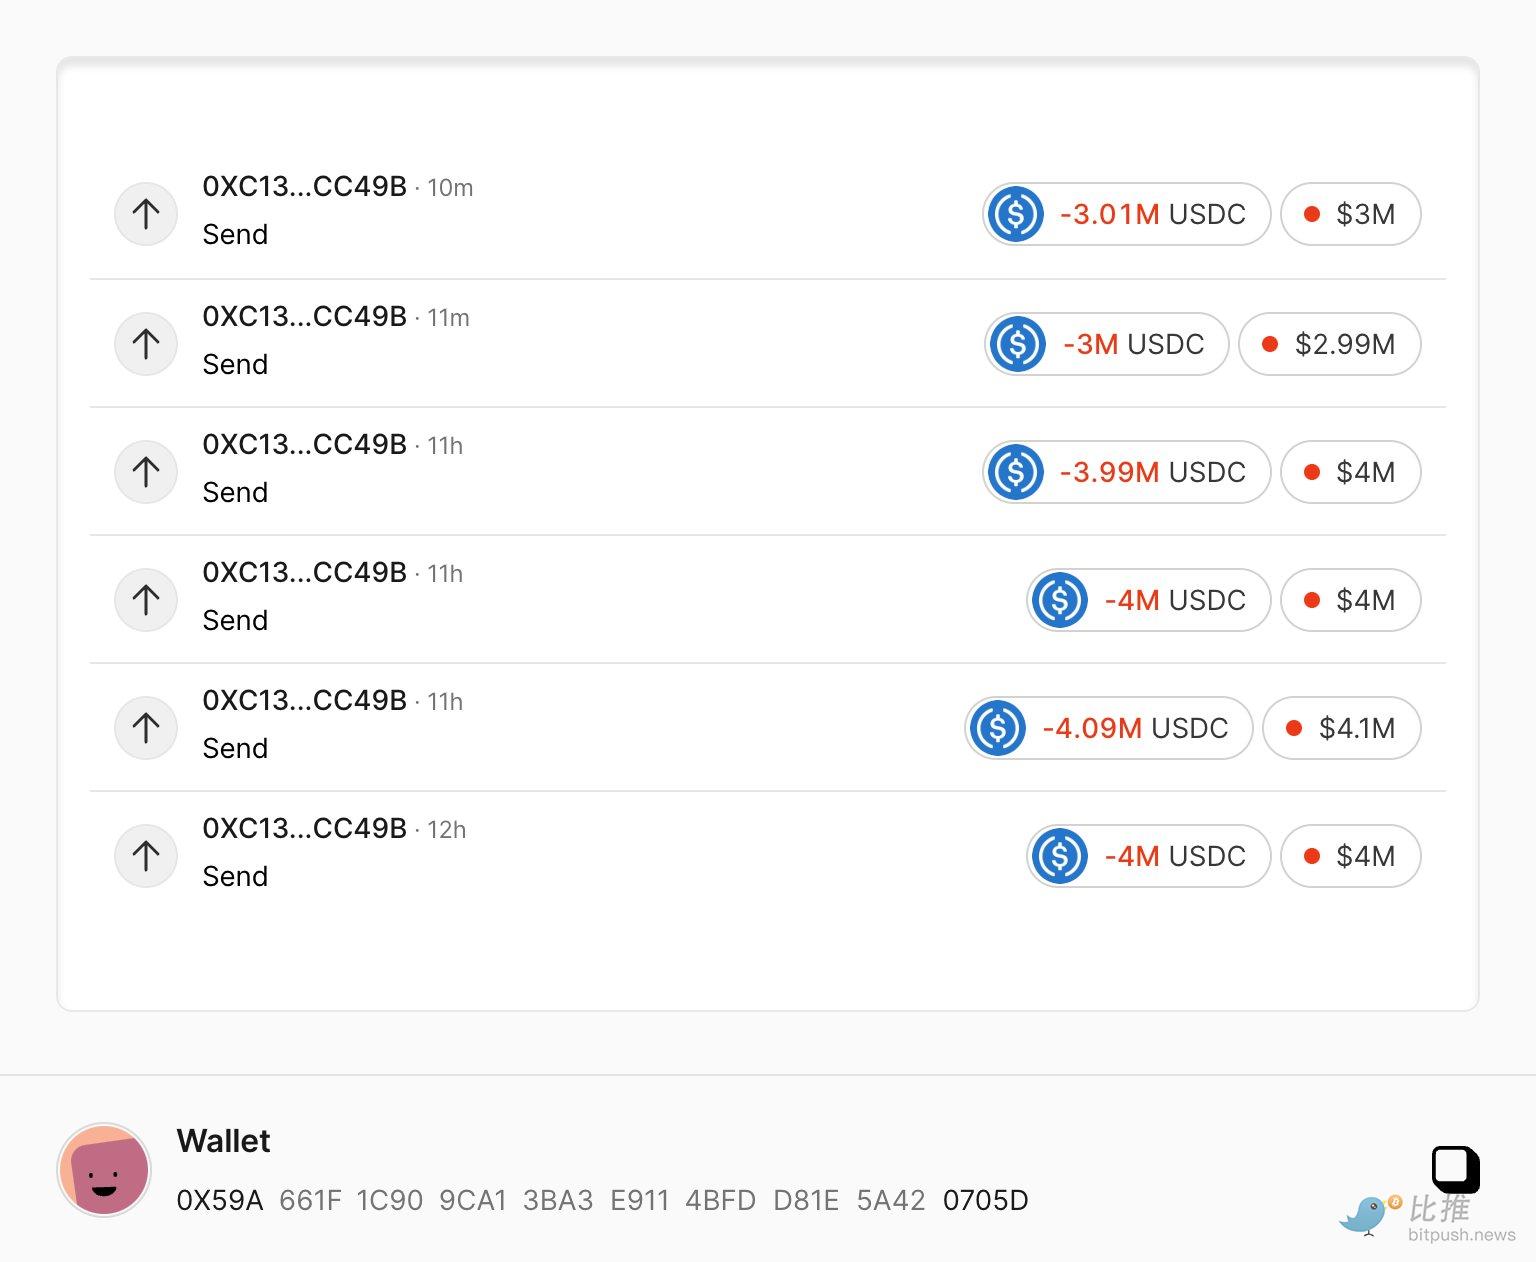Click USDC coin icon beside -3.01M

[x=1016, y=214]
